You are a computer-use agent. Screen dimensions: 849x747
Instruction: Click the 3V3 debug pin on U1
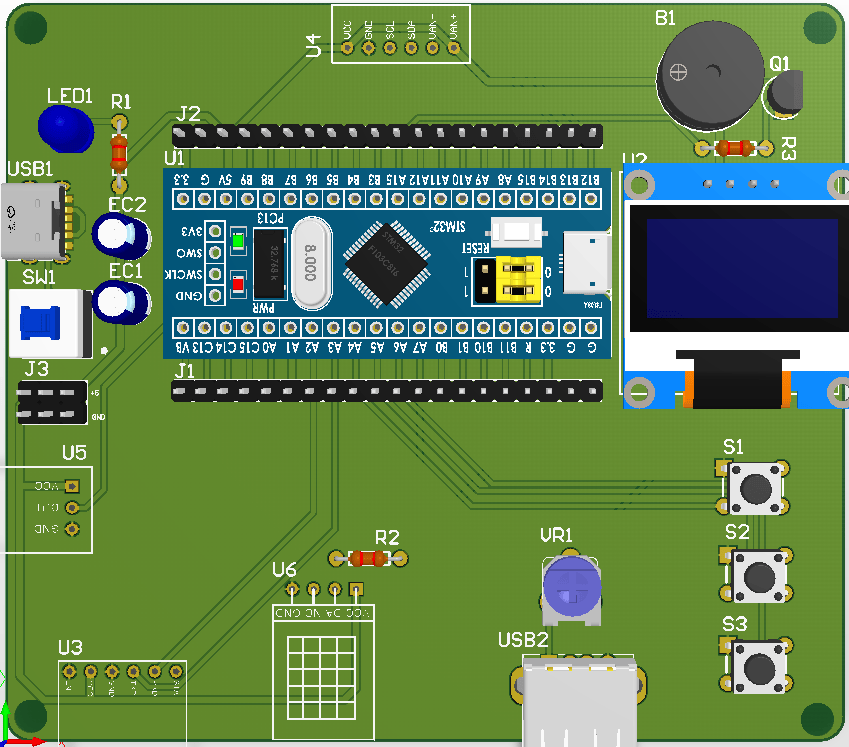click(215, 231)
